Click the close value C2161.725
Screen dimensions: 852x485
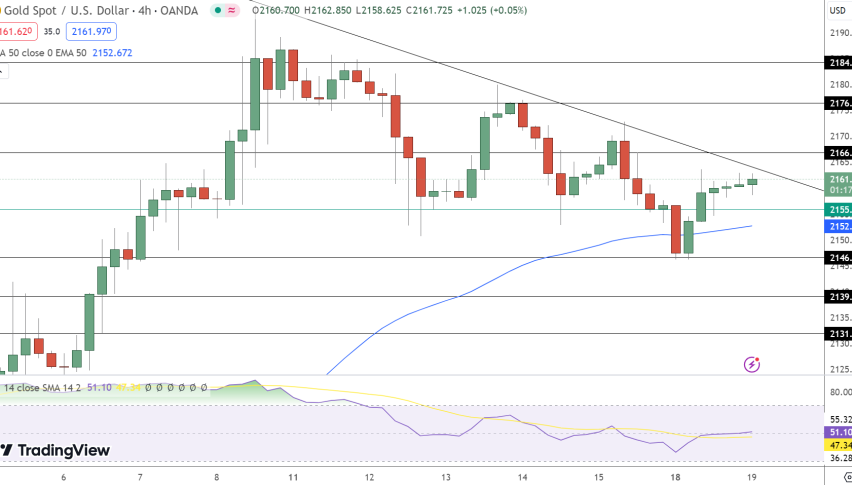(429, 10)
